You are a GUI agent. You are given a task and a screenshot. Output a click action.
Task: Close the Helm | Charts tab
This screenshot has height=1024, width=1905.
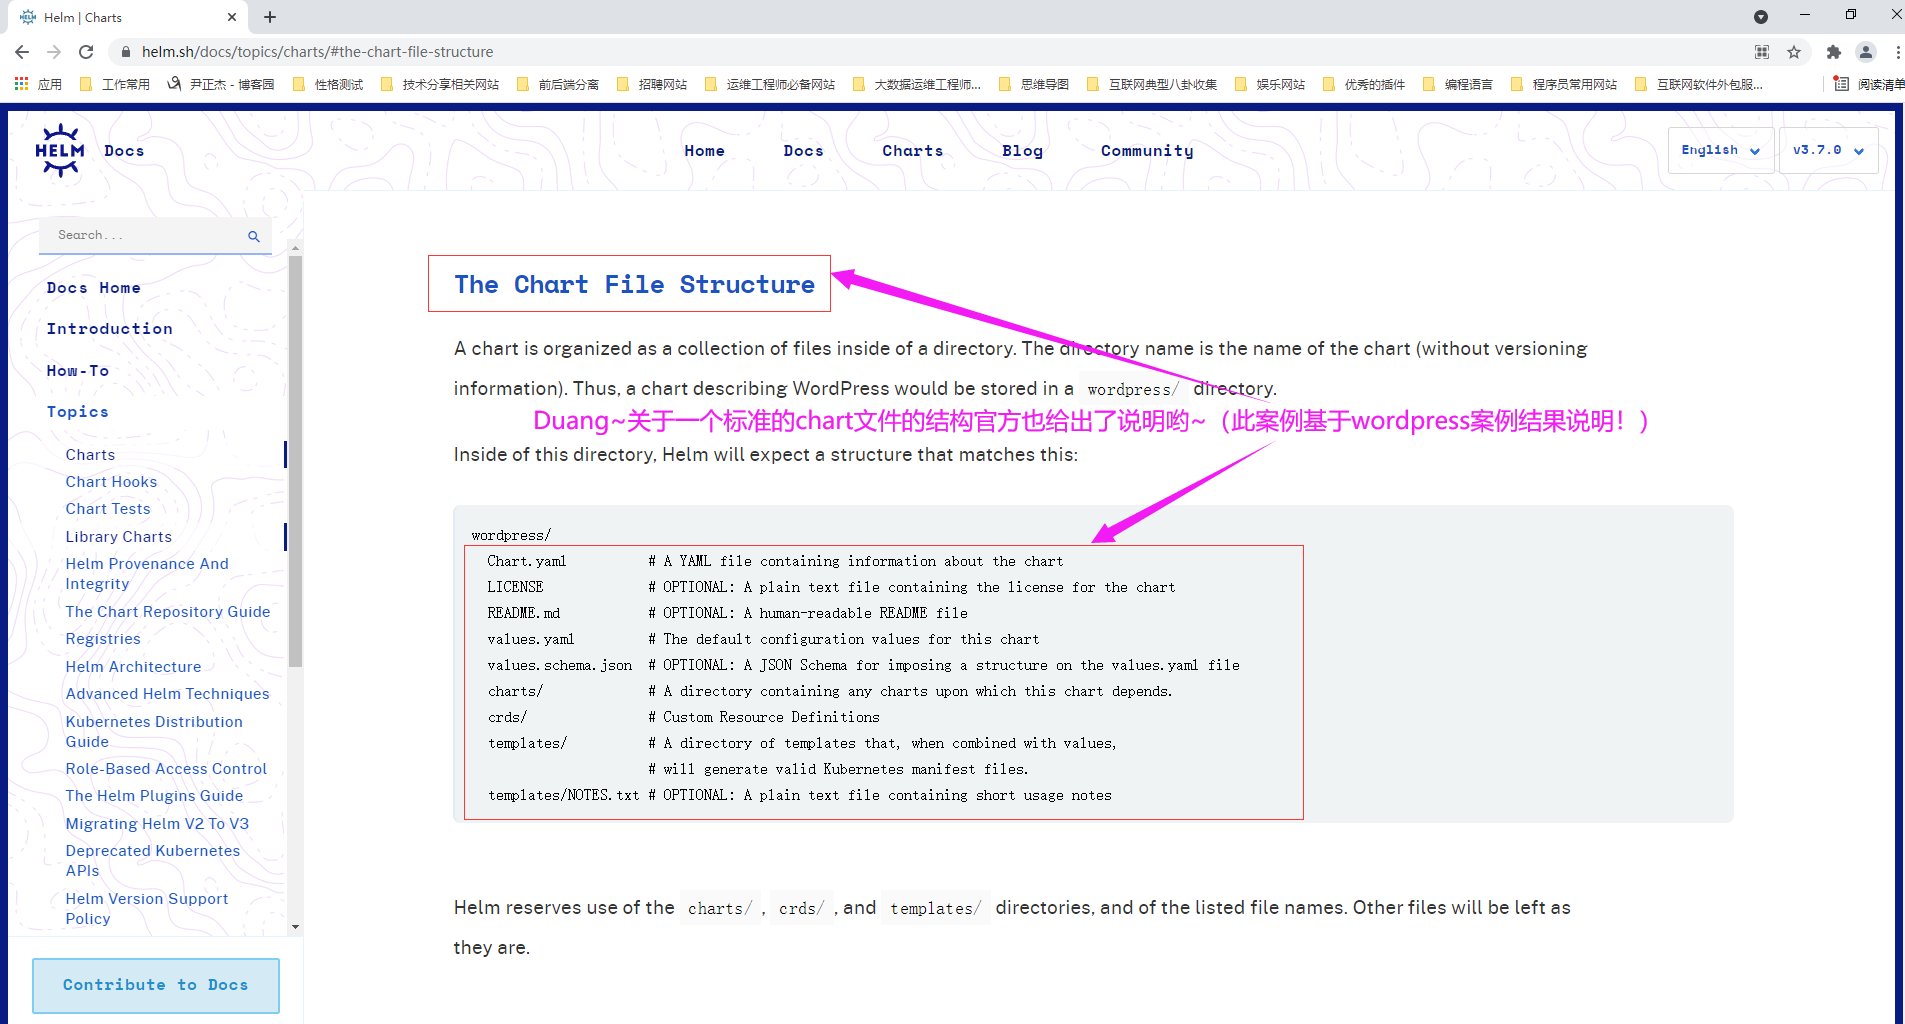(x=232, y=17)
